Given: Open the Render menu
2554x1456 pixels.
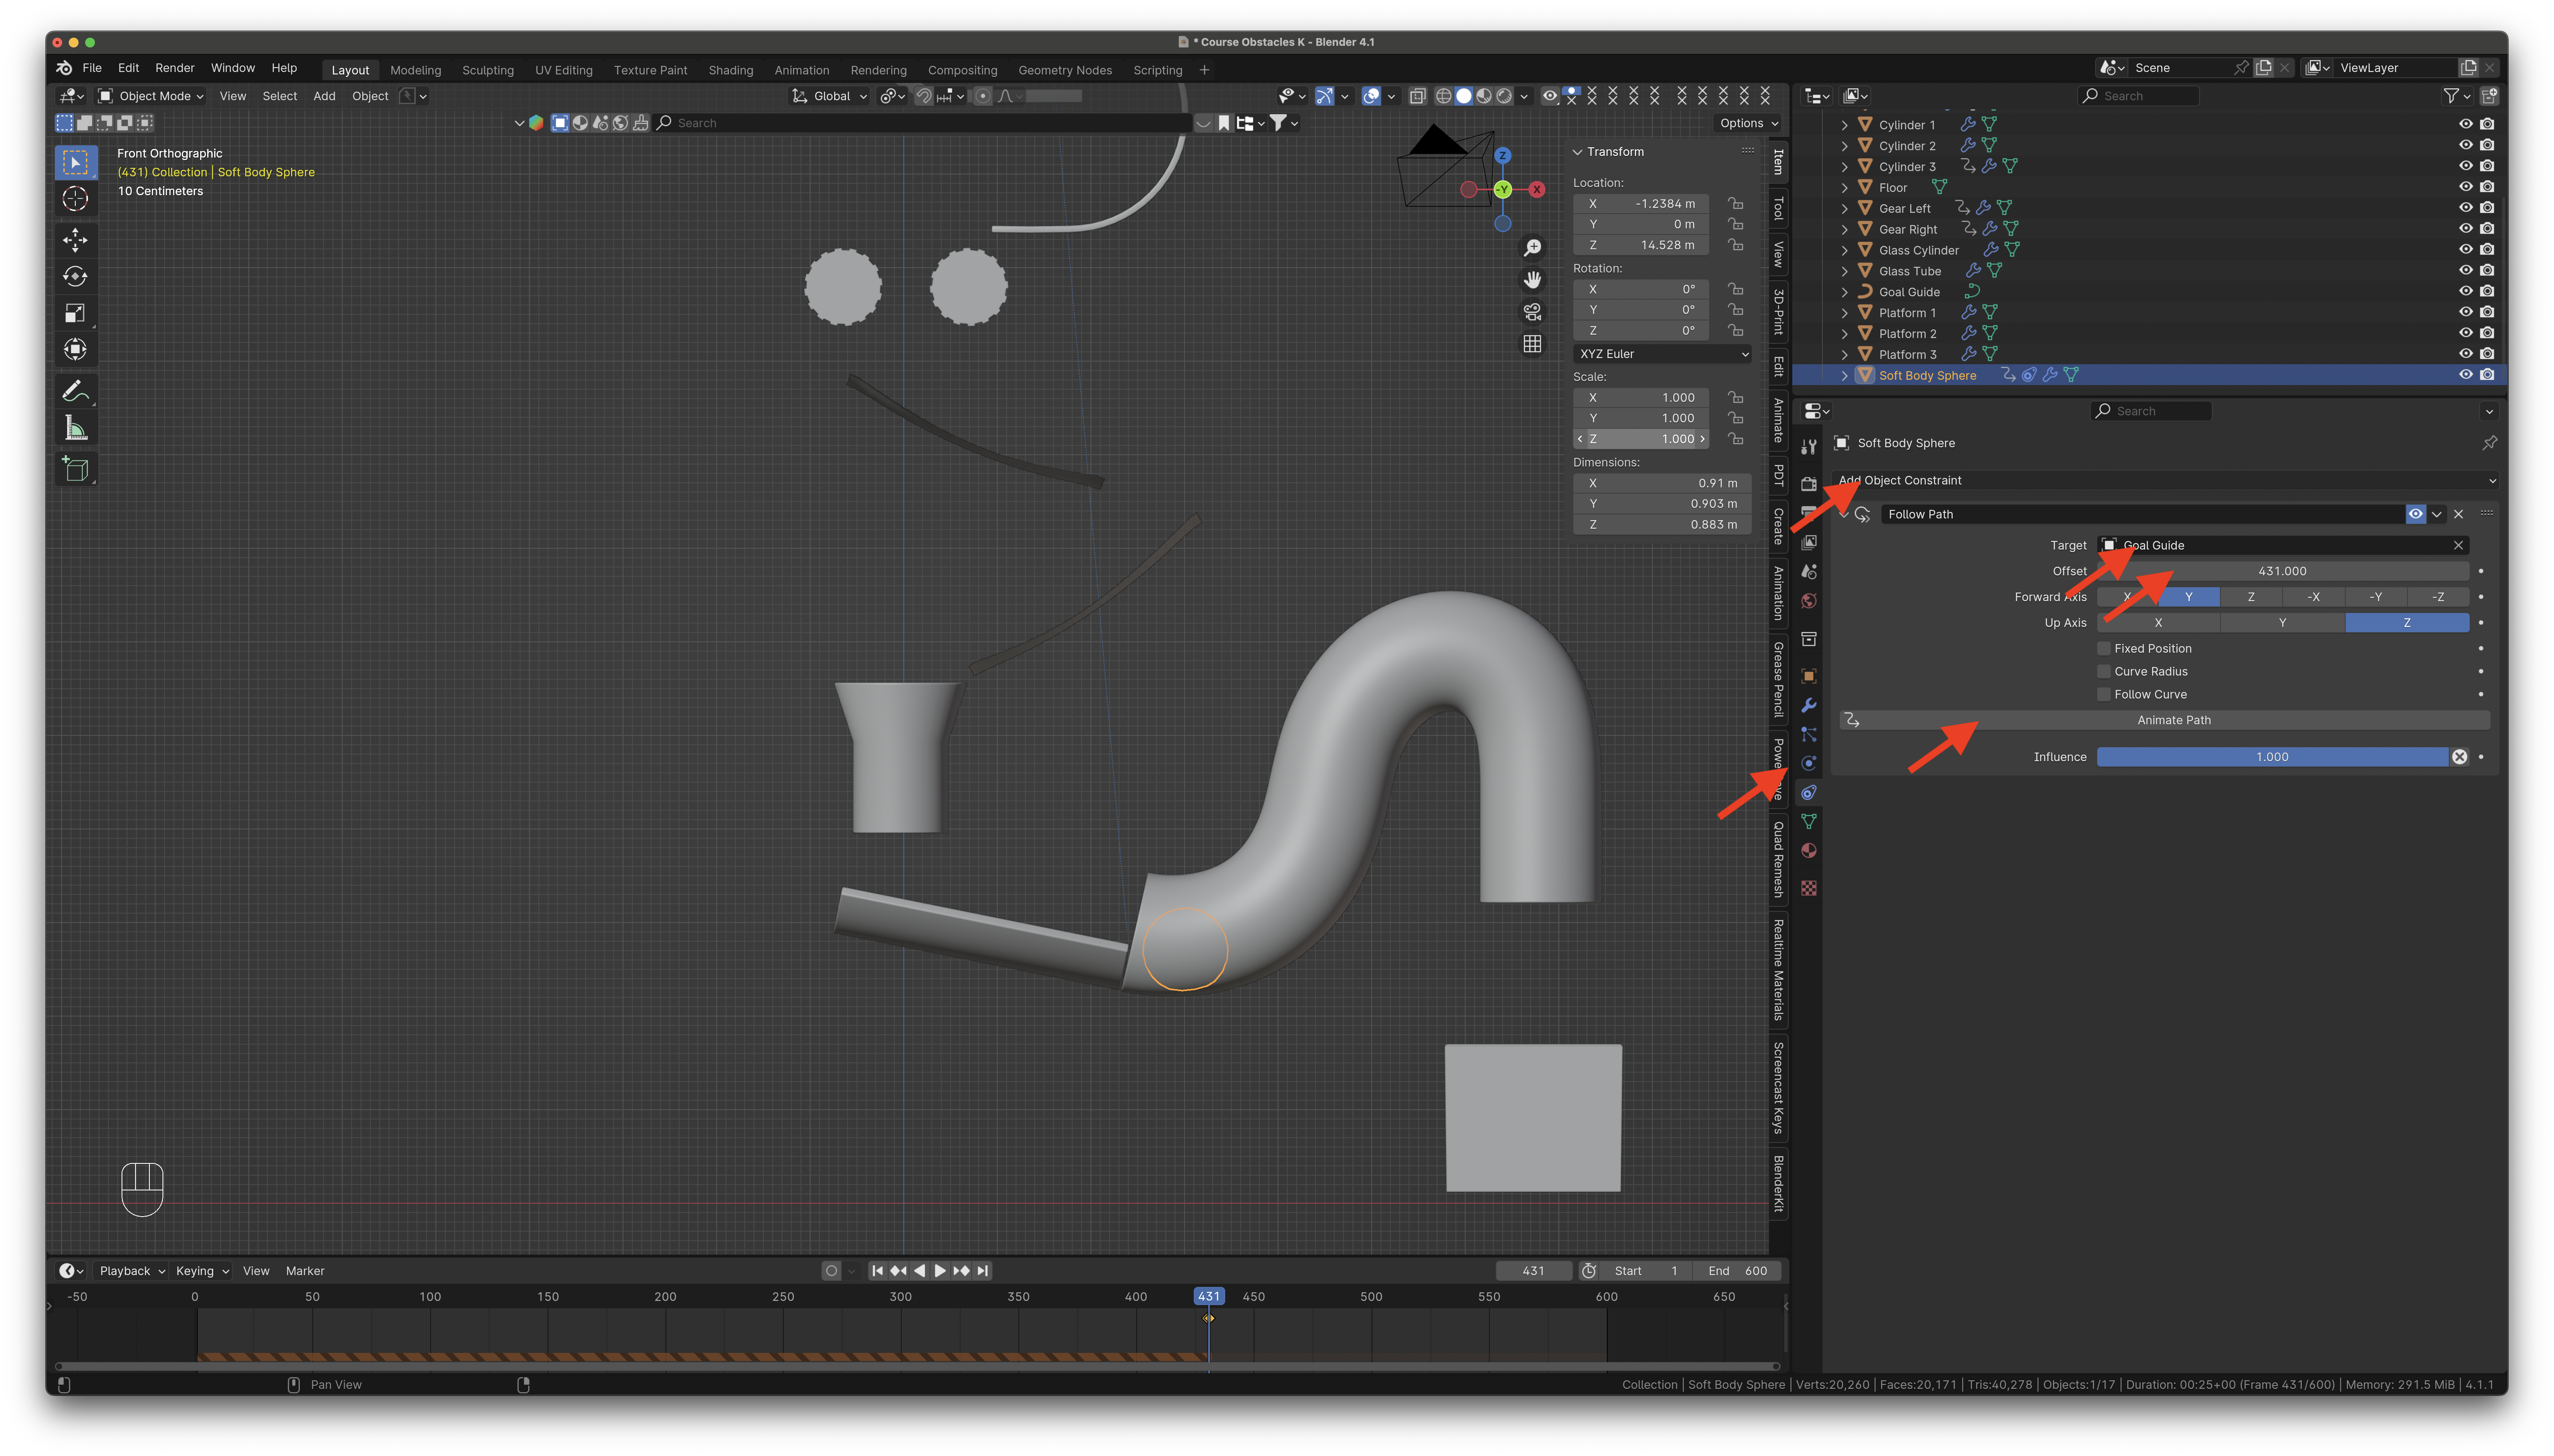Looking at the screenshot, I should (175, 68).
